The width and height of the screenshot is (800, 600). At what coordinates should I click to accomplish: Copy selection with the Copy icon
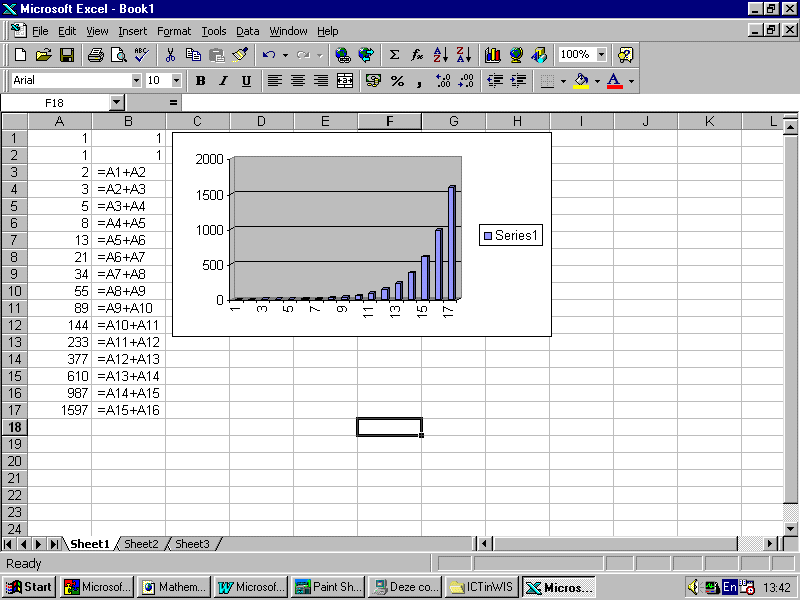click(x=193, y=55)
